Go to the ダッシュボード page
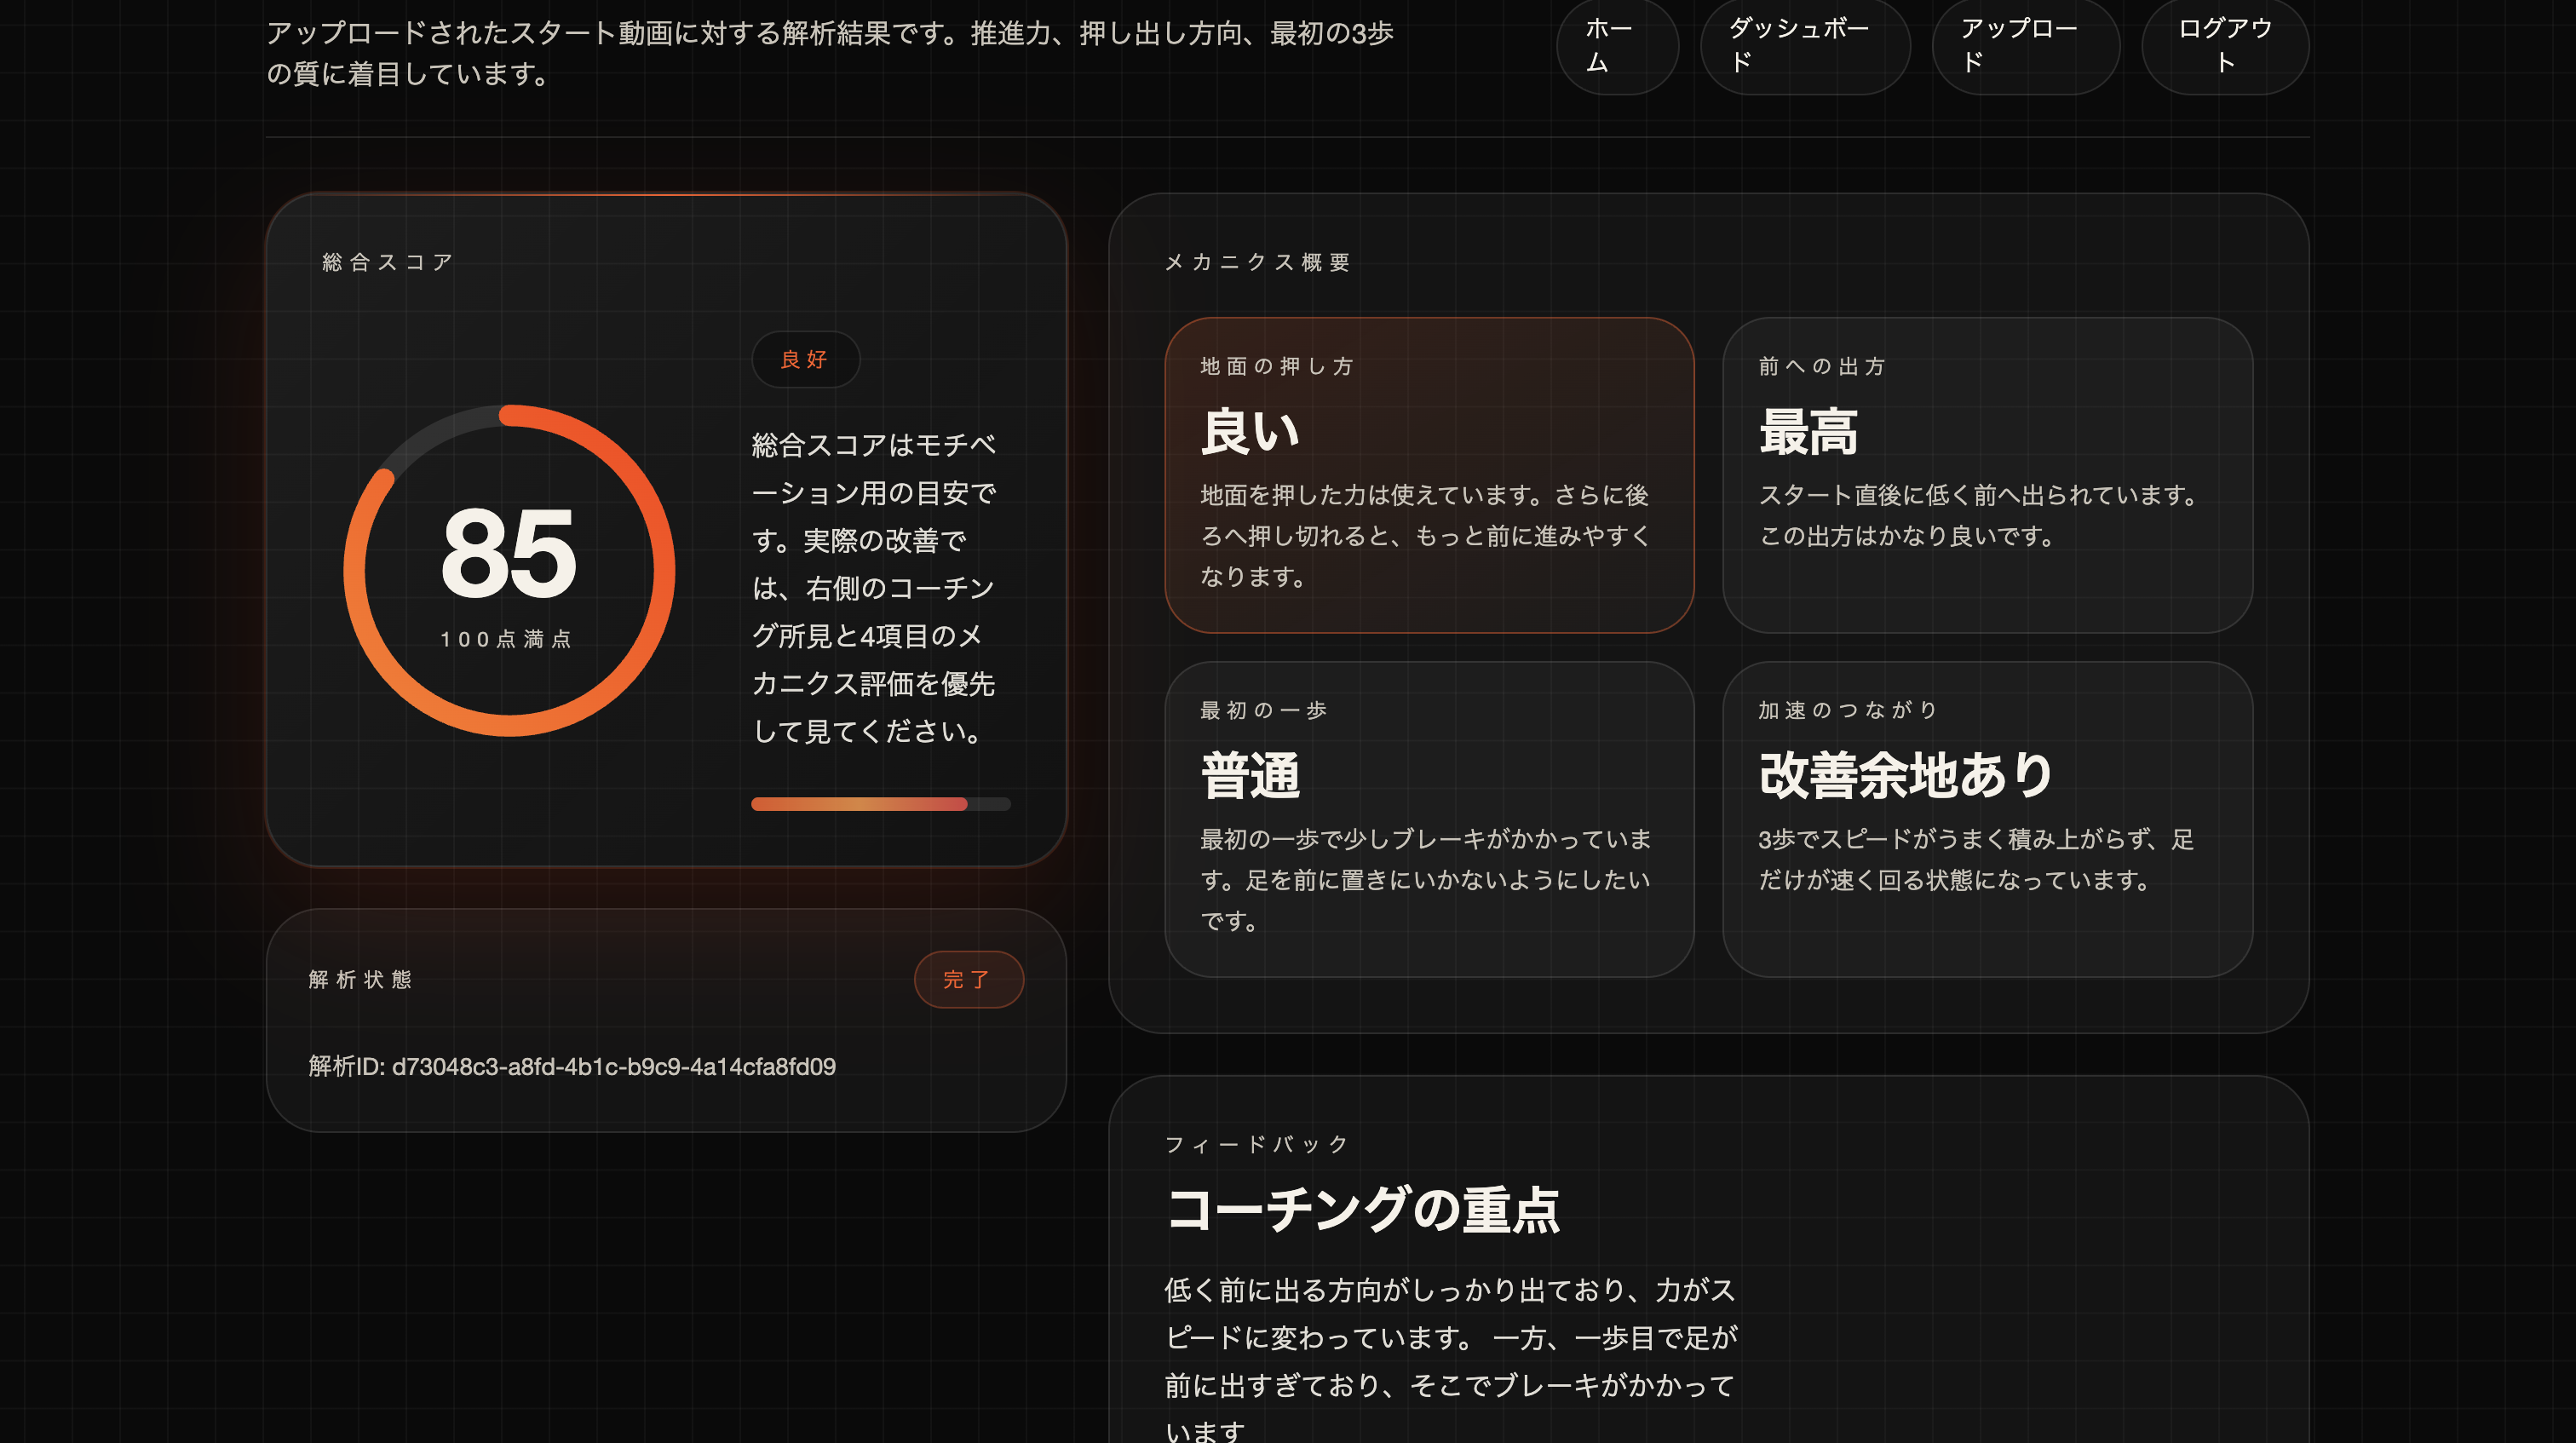2576x1443 pixels. click(1805, 46)
